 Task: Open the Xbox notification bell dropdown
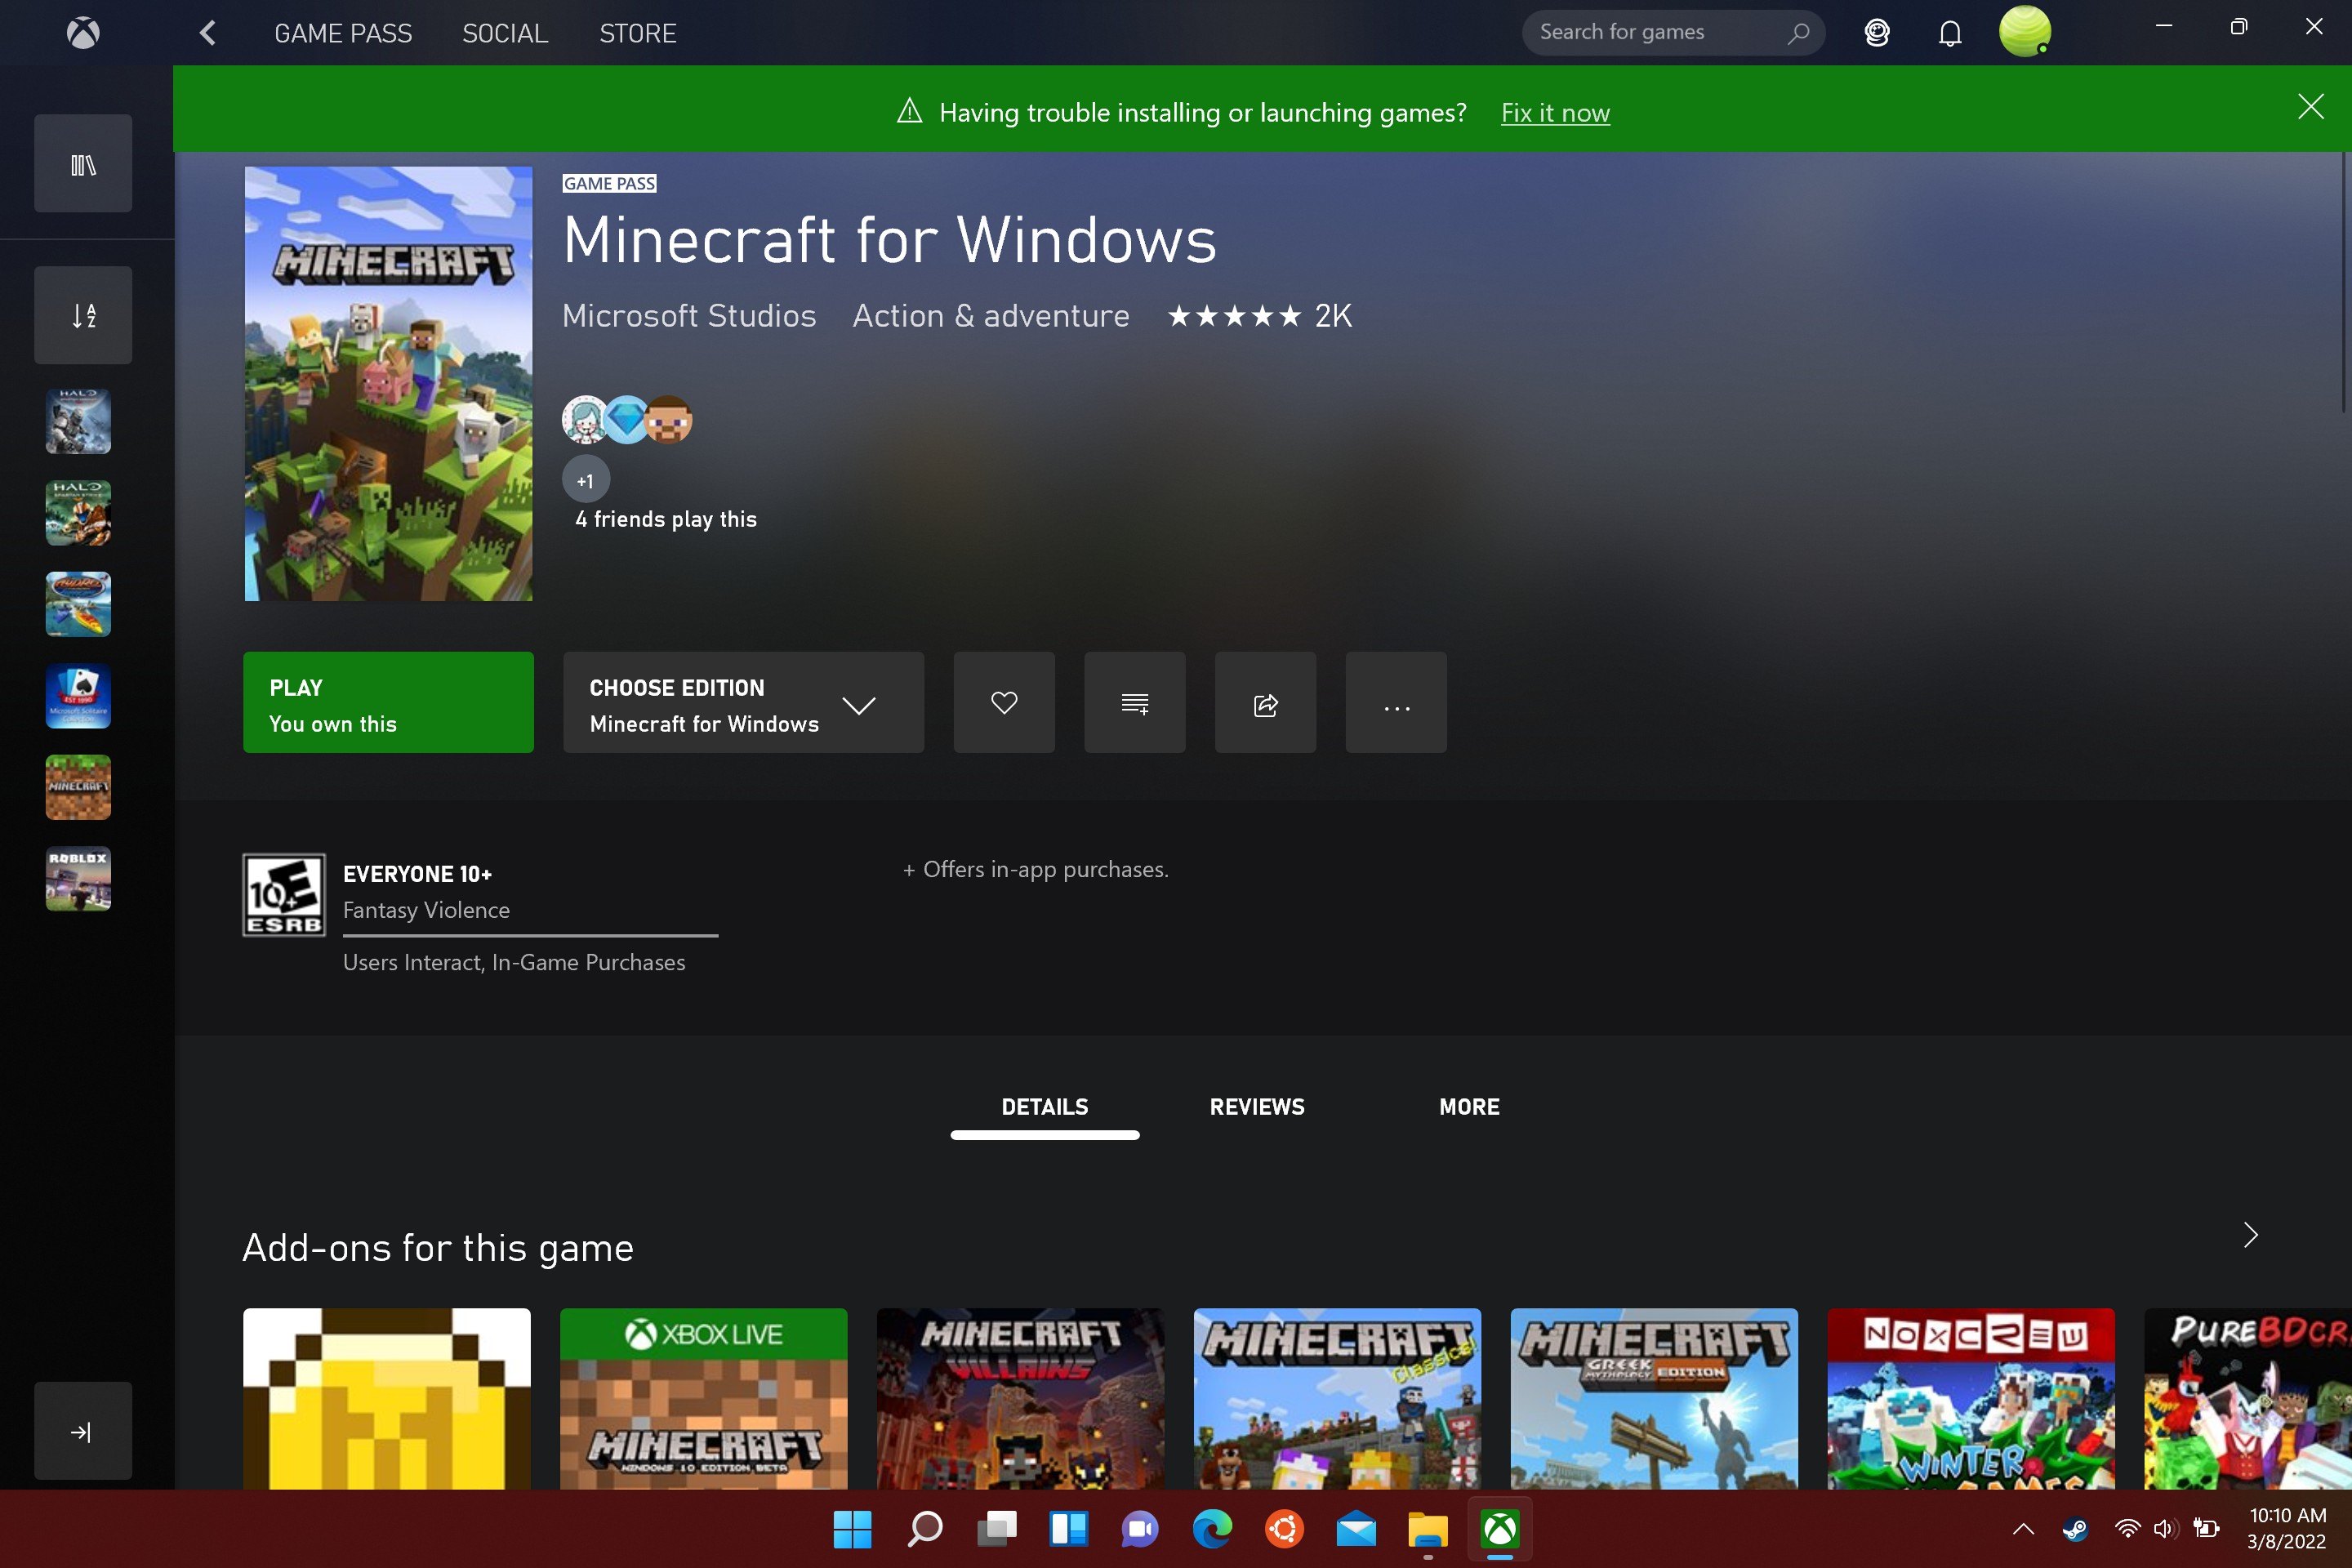coord(1948,32)
